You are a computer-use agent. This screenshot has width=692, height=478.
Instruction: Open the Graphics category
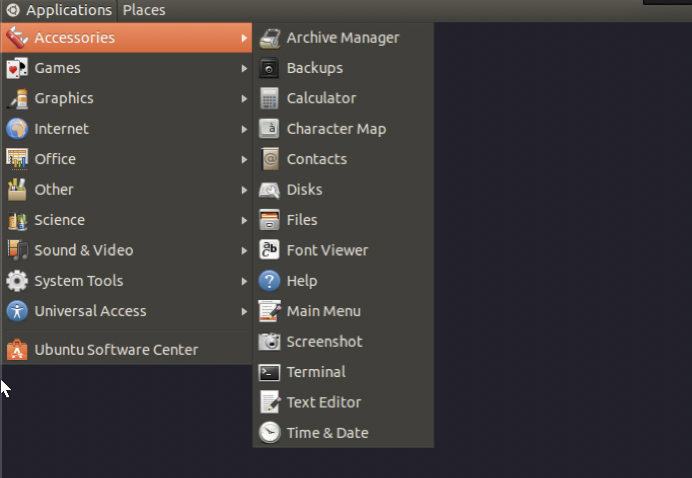coord(127,98)
